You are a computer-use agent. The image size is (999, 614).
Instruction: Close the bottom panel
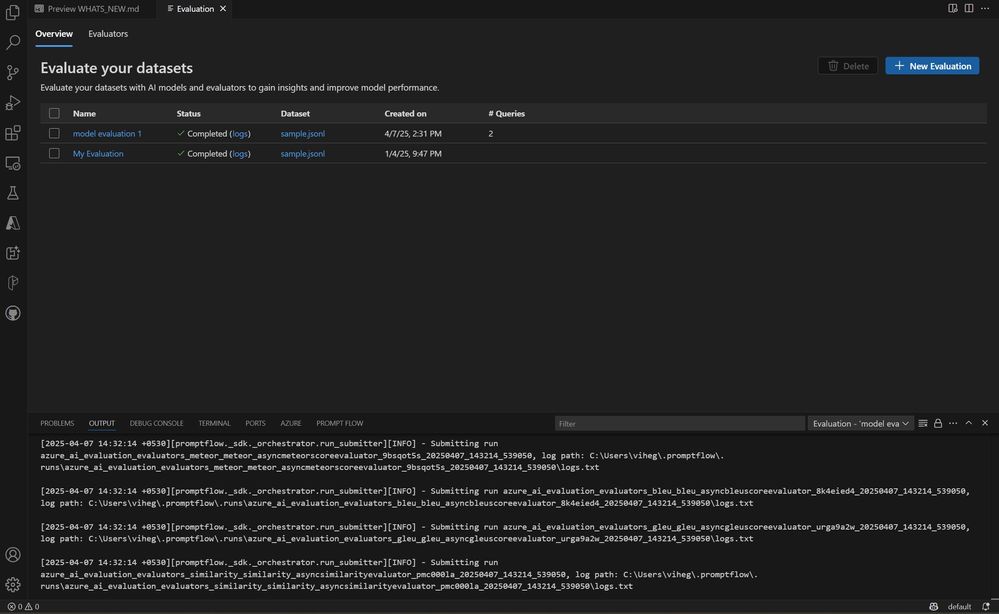pos(984,423)
